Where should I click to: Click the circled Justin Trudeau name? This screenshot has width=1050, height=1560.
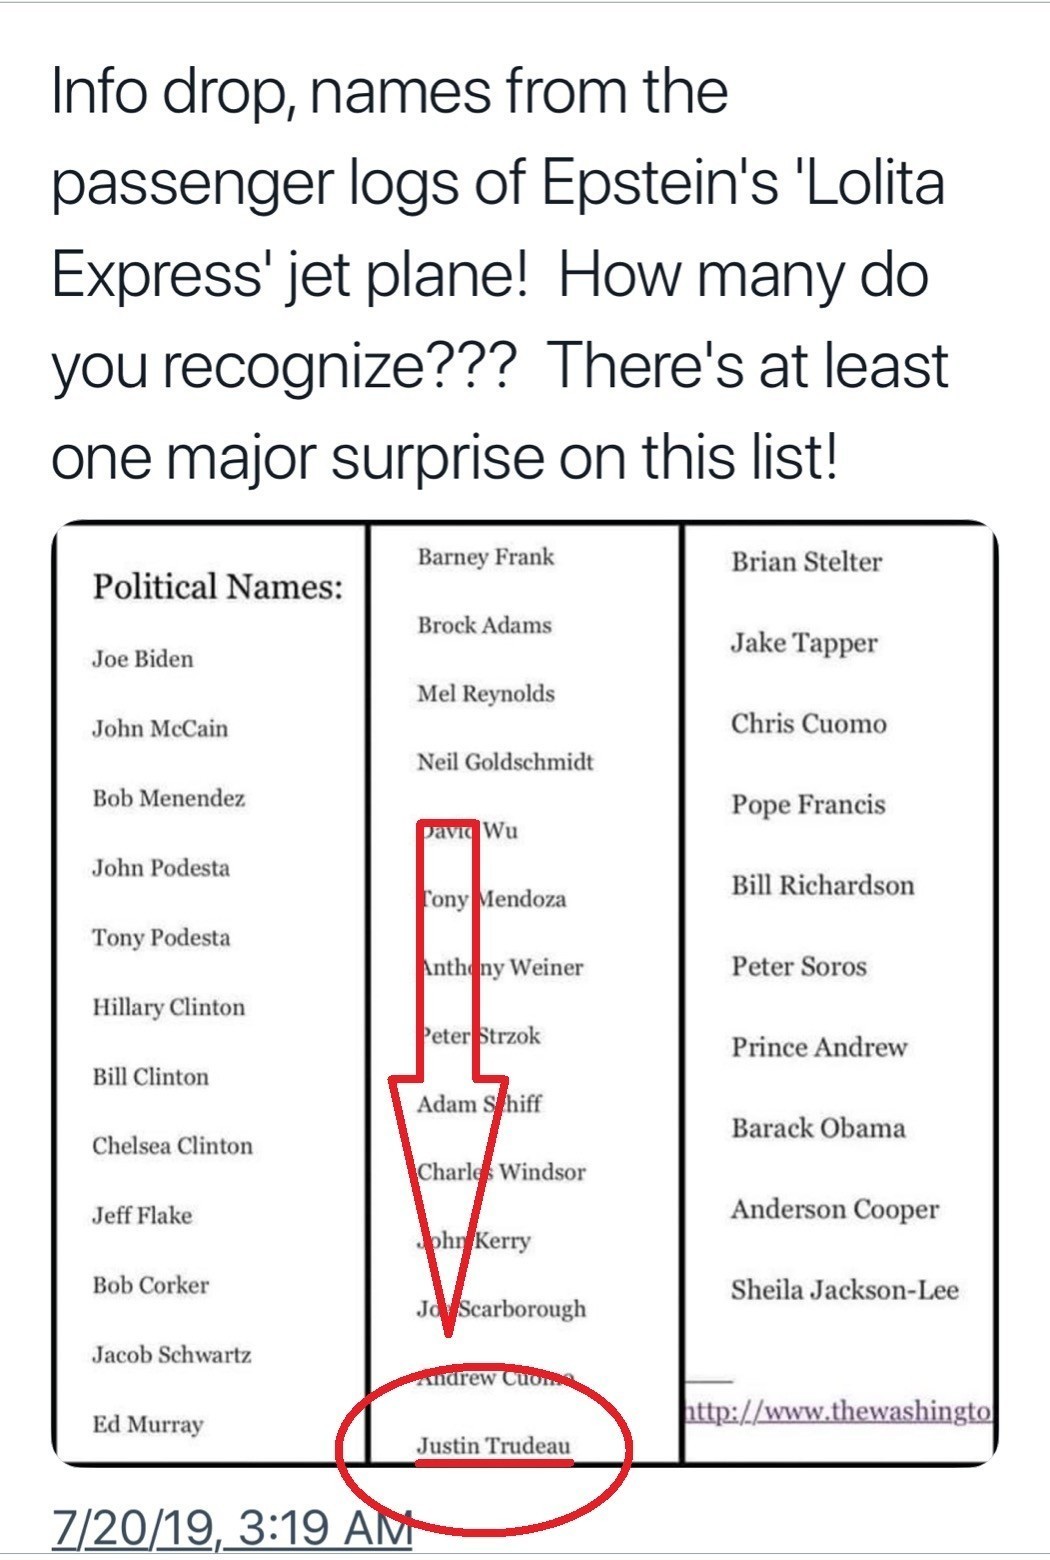[493, 1445]
